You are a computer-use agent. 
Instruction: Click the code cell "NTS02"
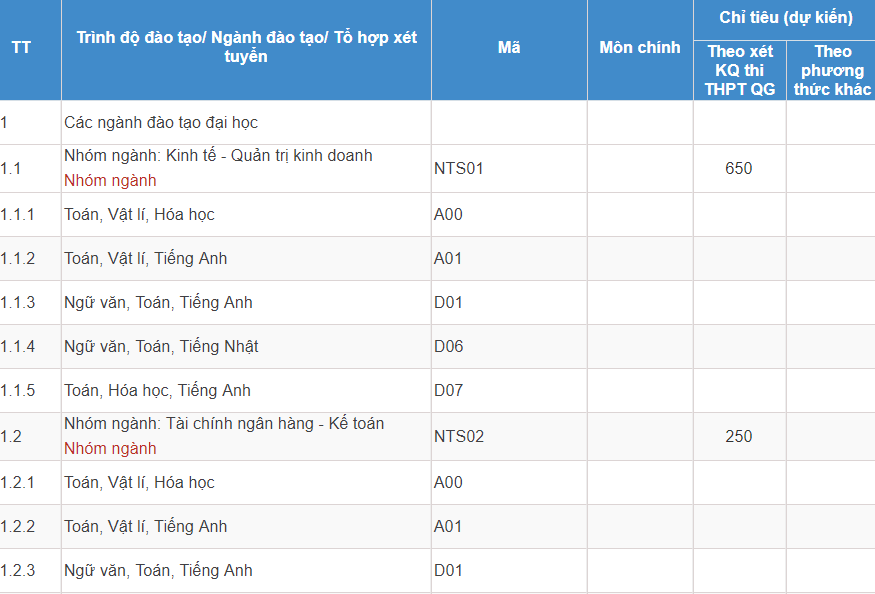click(x=459, y=436)
